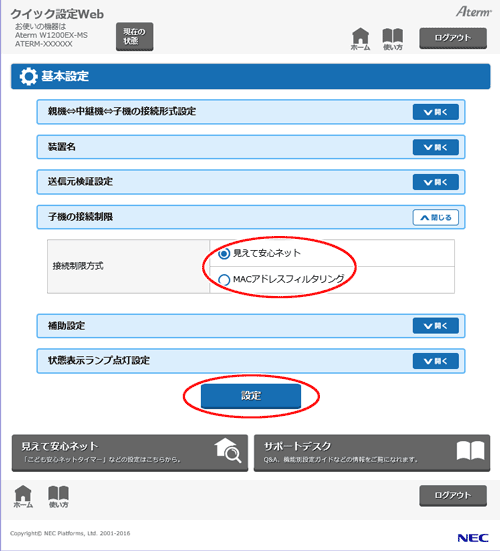
Task: Click the 状態表示ランプ点灯設定 header text
Action: (x=99, y=360)
